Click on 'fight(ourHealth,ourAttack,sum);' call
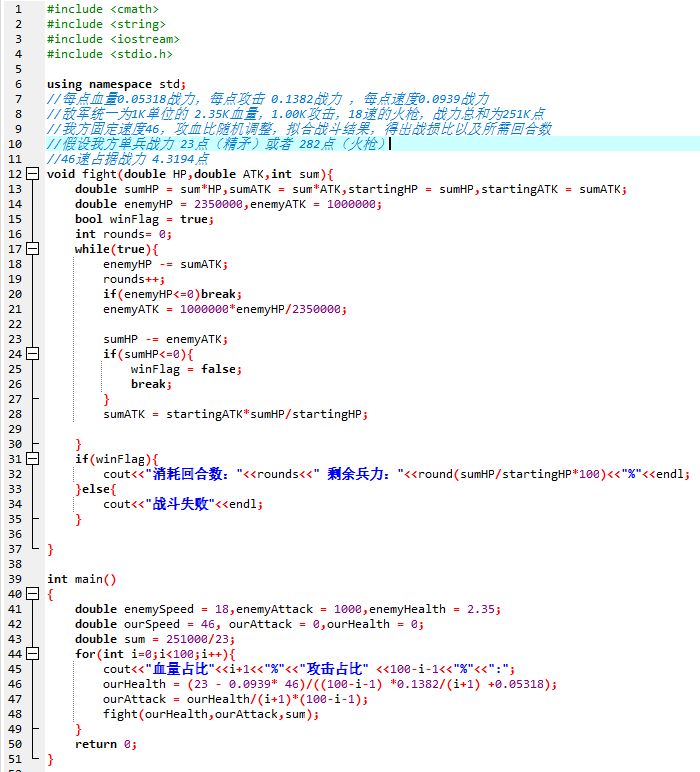This screenshot has height=772, width=700. point(211,714)
